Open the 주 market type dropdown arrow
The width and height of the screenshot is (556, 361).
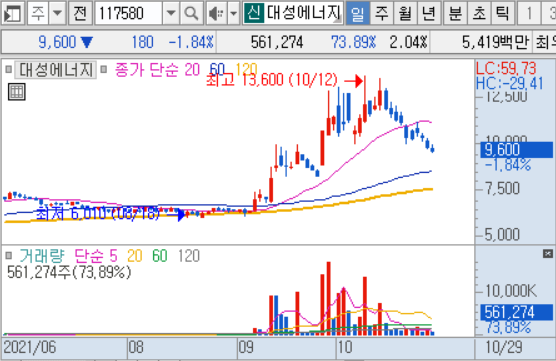pos(57,13)
